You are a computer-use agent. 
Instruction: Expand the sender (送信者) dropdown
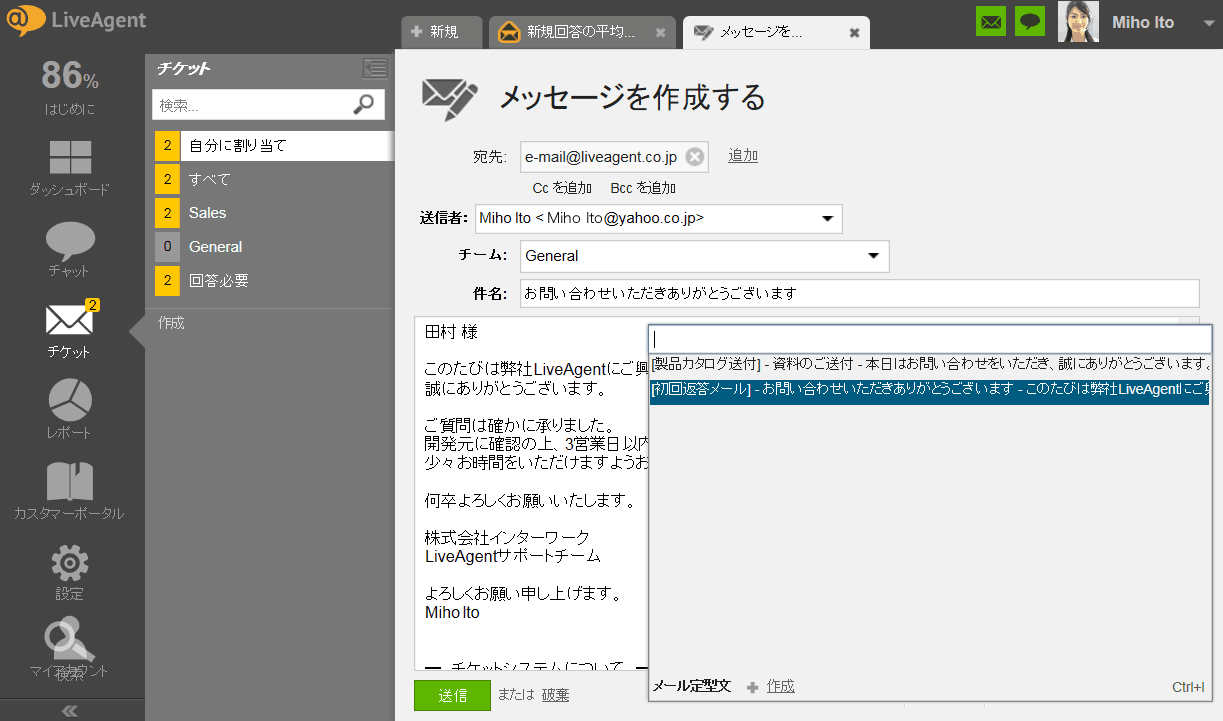pos(827,219)
